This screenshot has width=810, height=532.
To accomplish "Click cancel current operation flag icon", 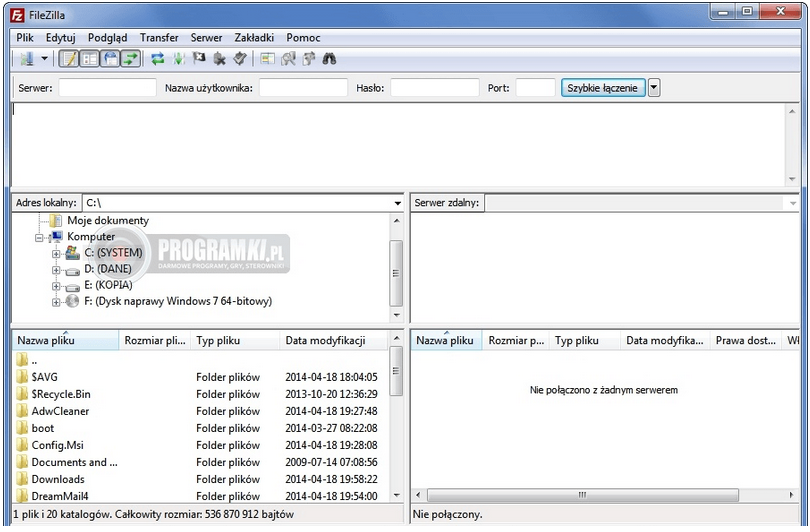I will 199,59.
